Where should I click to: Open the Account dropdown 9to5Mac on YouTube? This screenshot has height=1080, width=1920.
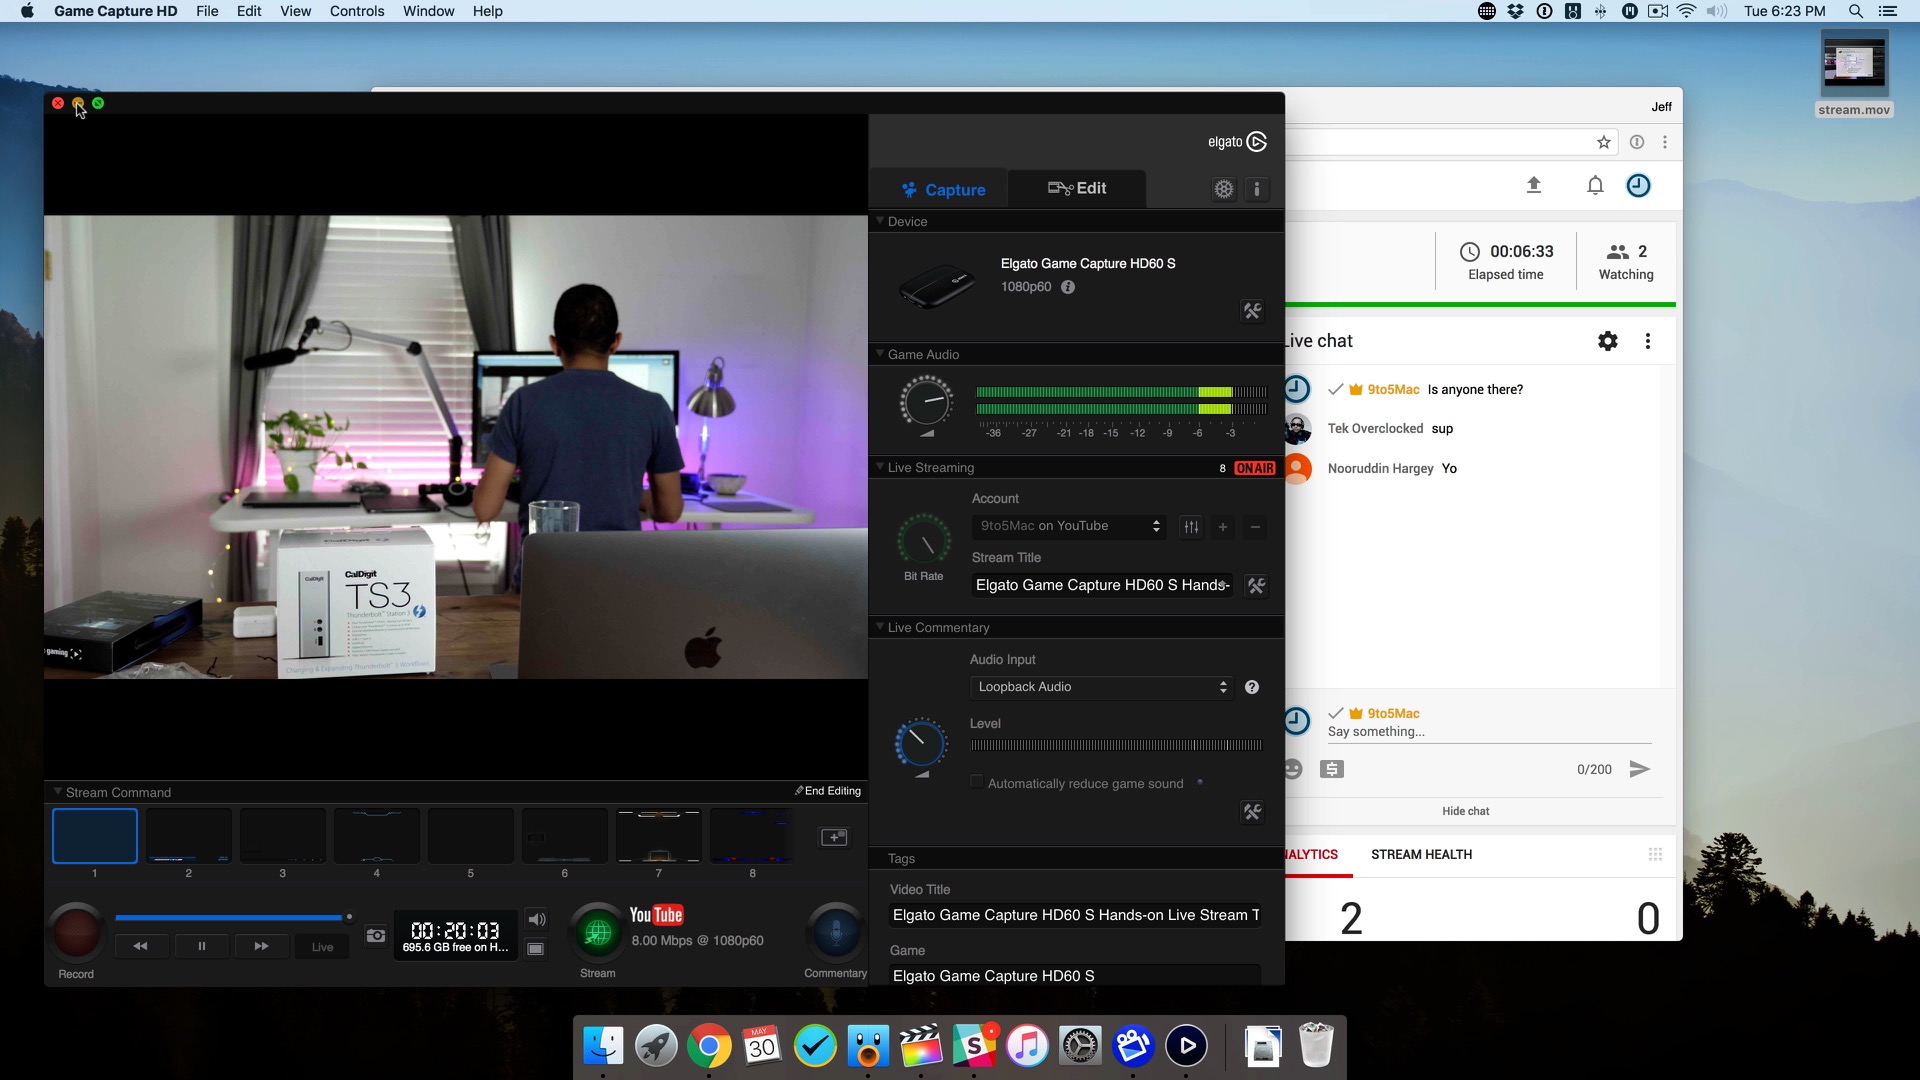point(1069,526)
